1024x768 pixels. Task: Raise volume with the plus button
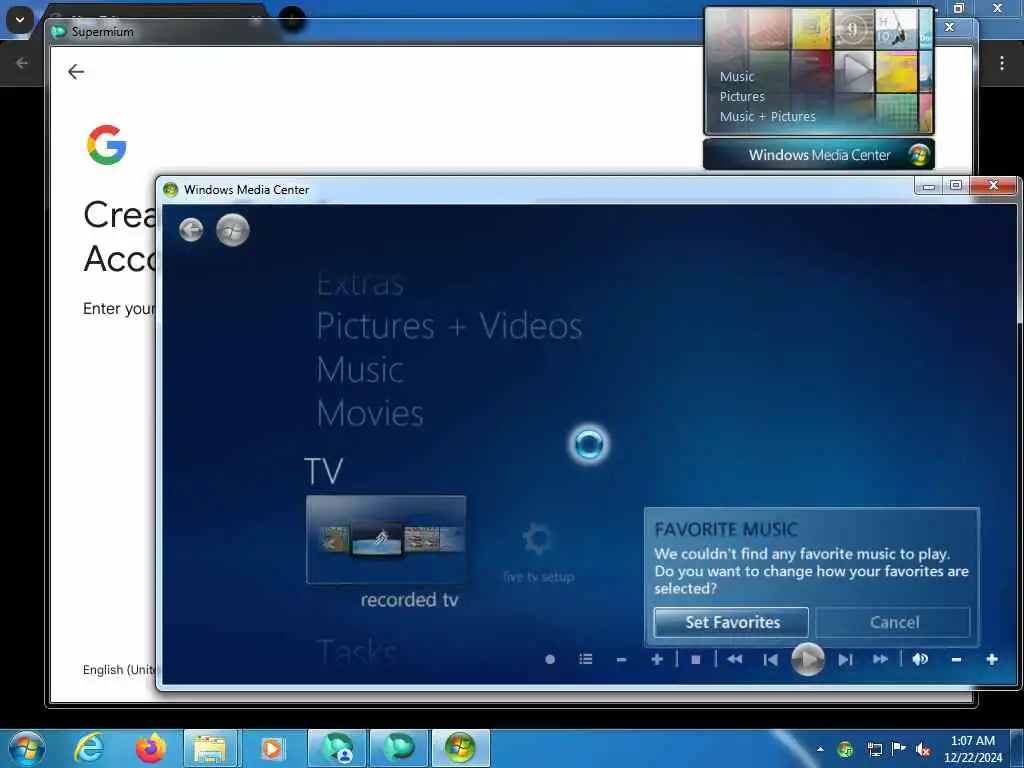click(992, 660)
